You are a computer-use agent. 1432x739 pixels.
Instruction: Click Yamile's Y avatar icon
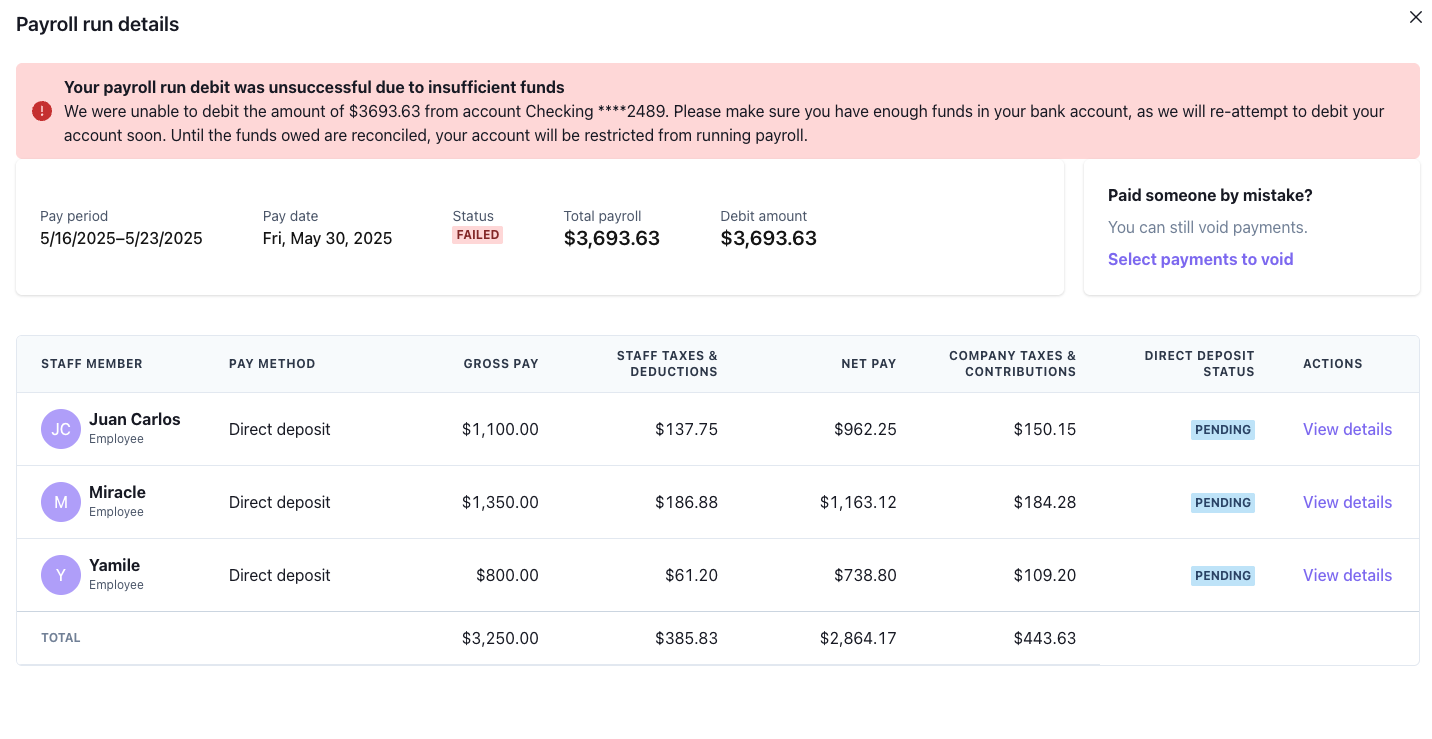coord(61,575)
